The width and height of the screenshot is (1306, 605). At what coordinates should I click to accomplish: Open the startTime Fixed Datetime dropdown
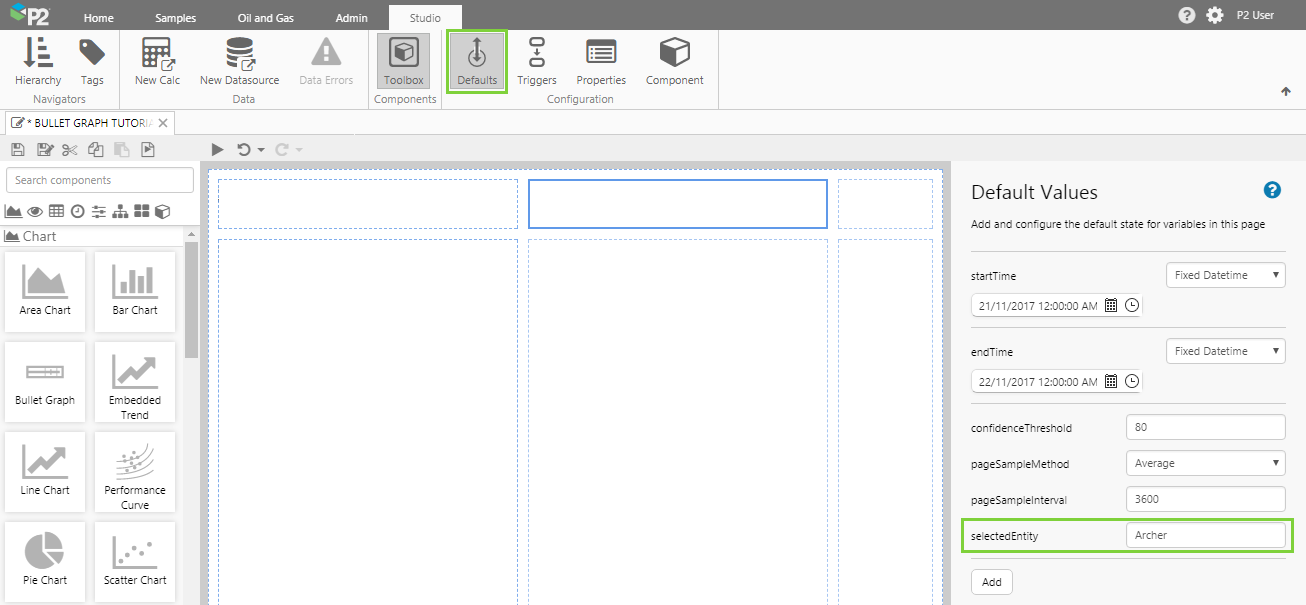[1225, 275]
